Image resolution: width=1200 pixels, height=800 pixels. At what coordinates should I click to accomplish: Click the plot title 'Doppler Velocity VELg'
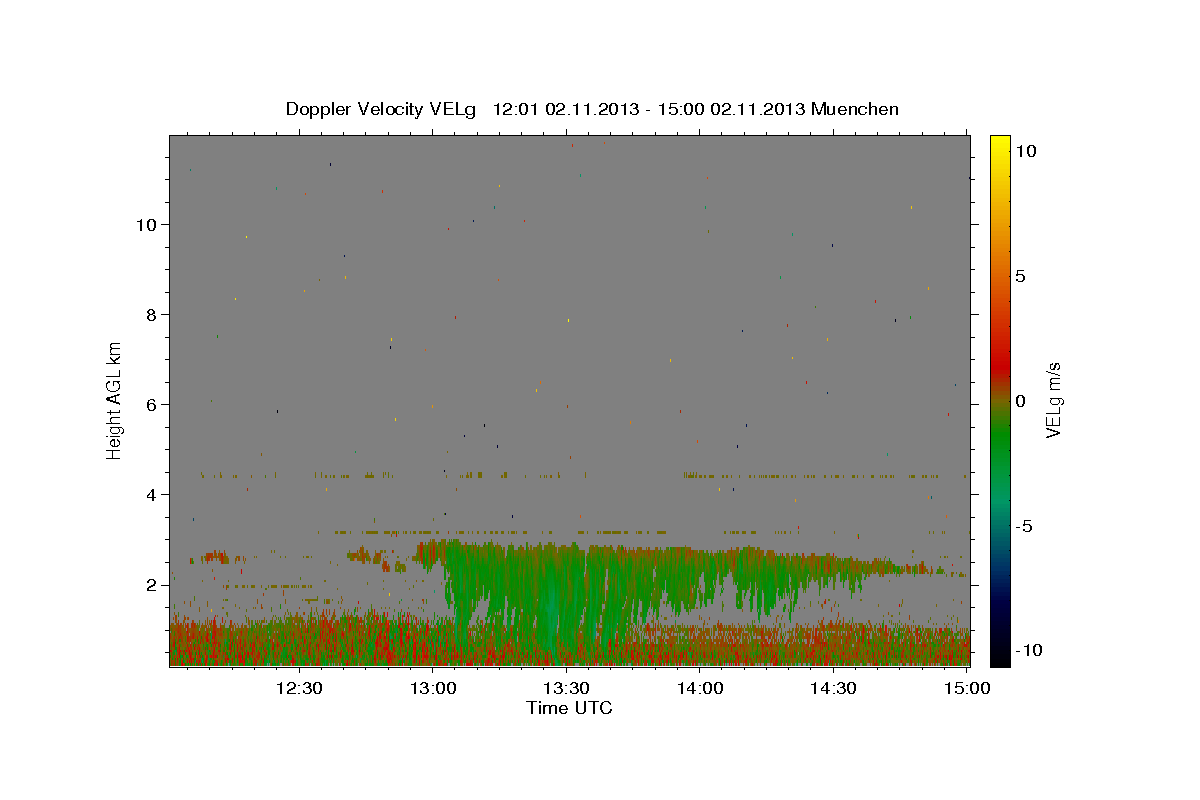point(382,109)
